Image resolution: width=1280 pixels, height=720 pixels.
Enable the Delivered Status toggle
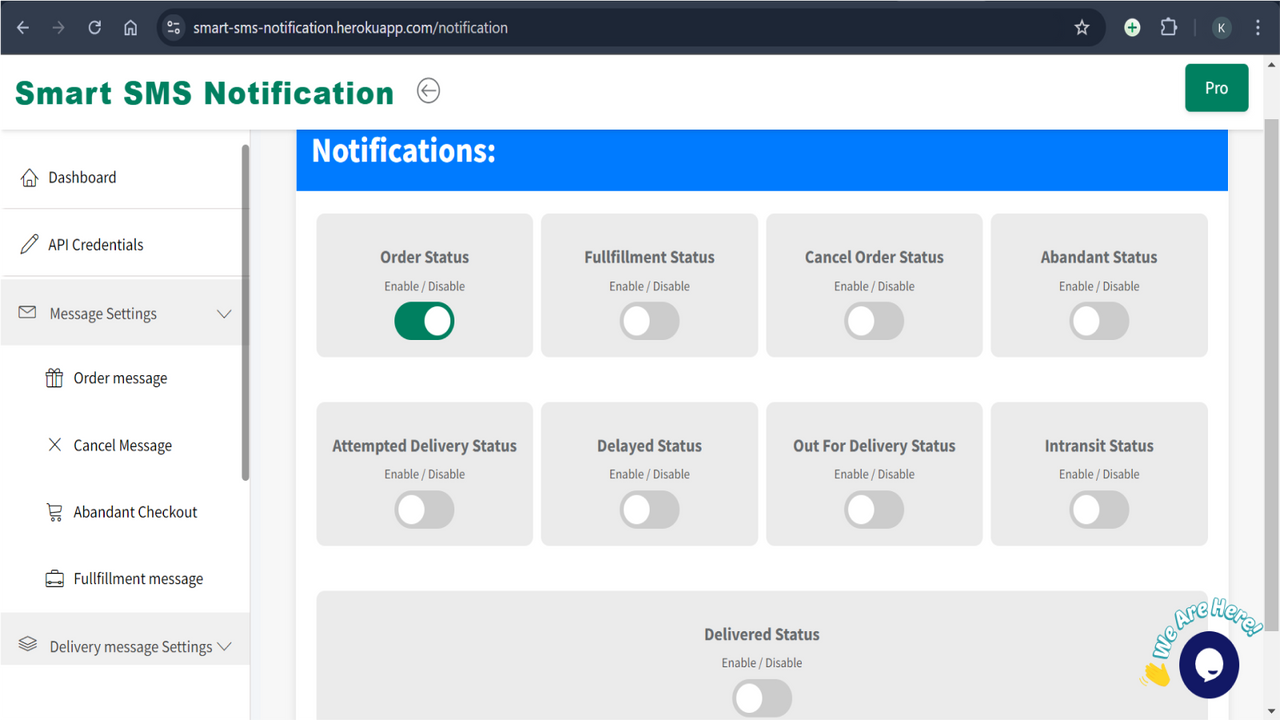point(762,698)
